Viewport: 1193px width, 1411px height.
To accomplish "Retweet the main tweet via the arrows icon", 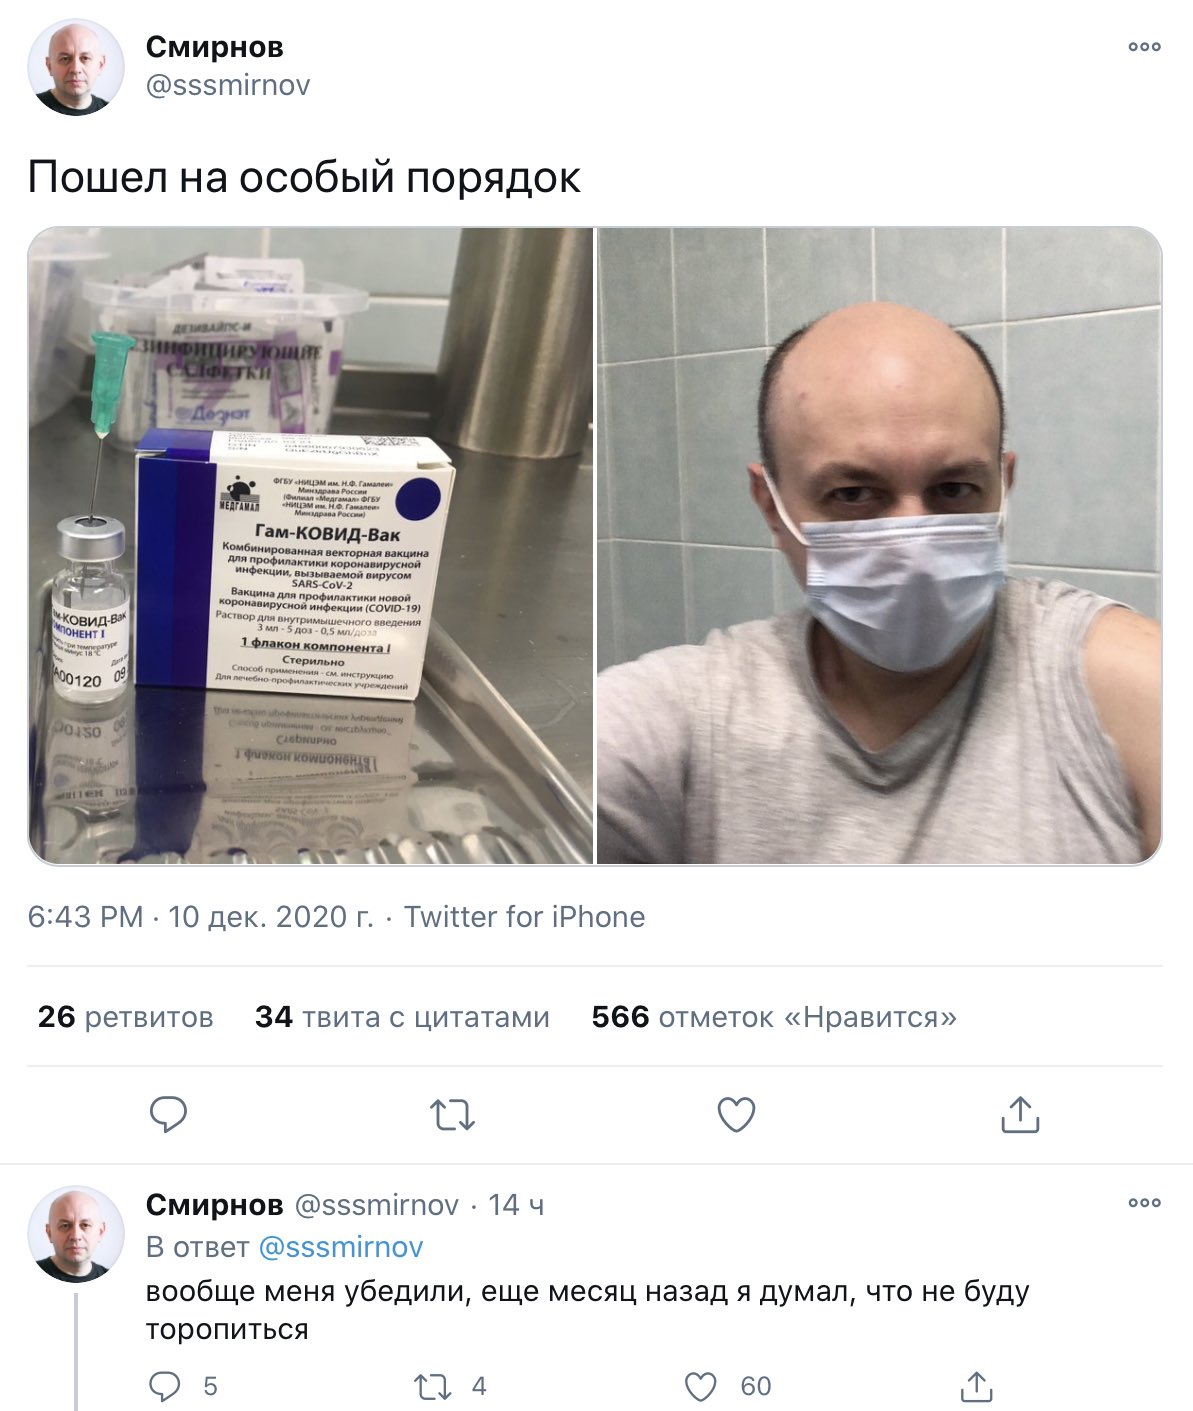I will click(x=452, y=1114).
